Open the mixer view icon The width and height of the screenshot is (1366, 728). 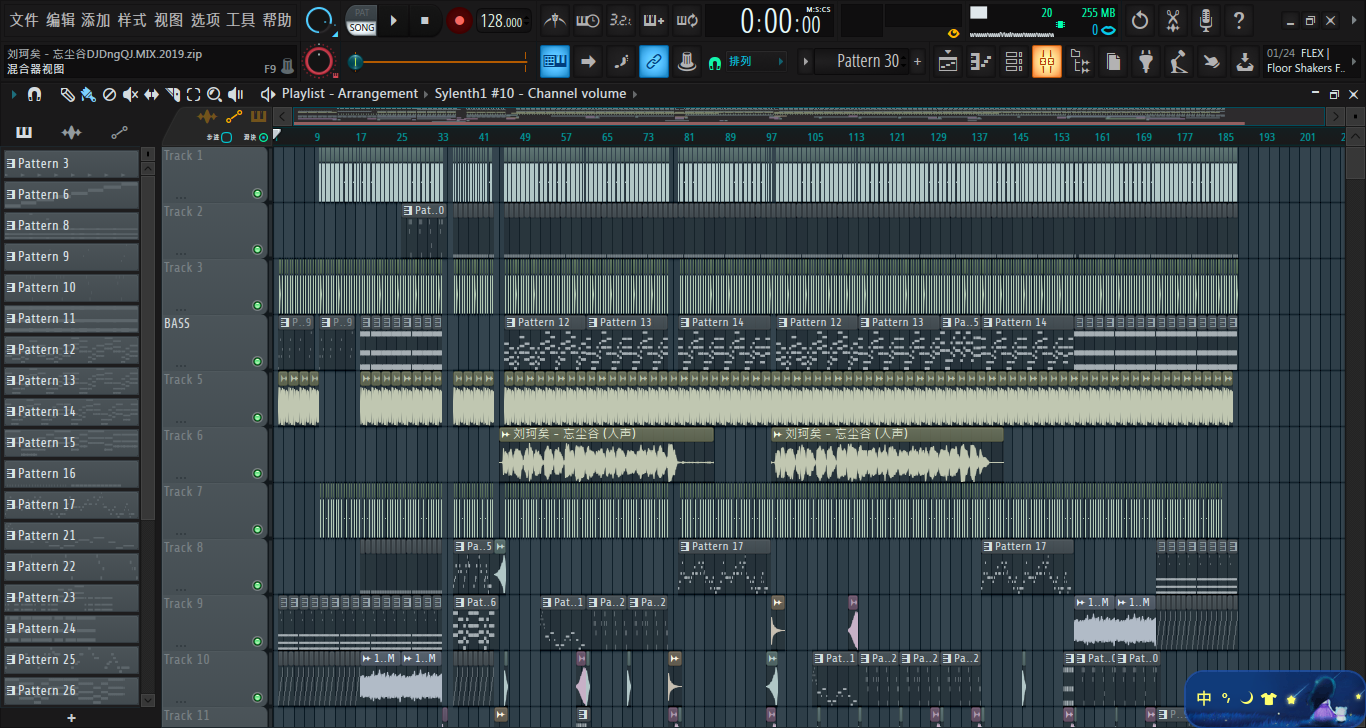coord(1046,62)
